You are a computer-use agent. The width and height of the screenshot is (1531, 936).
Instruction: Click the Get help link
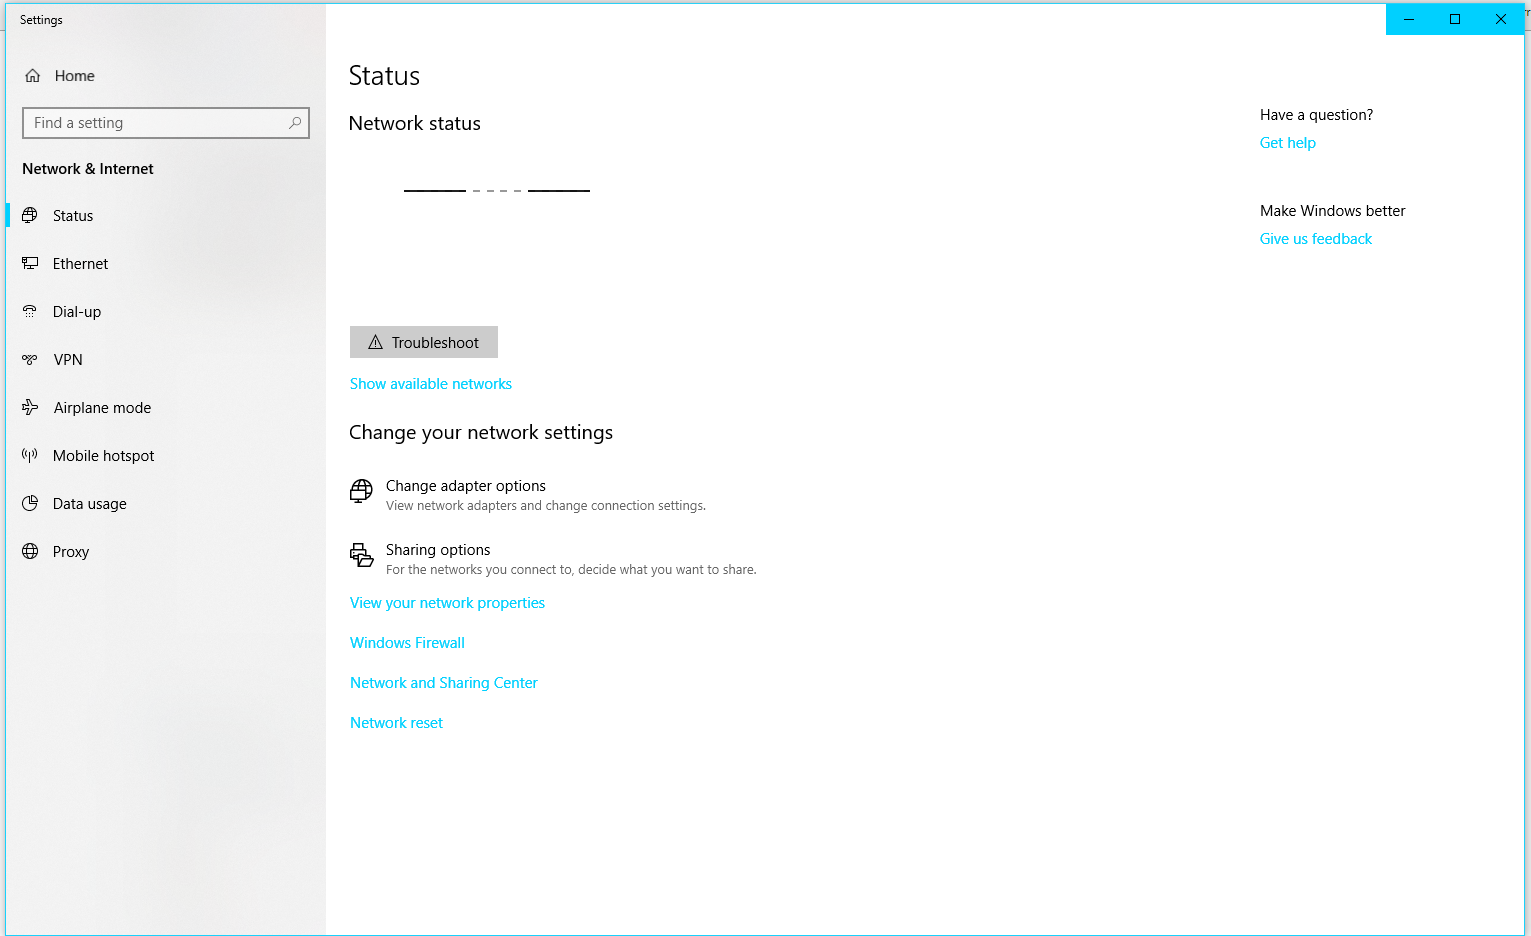click(x=1288, y=143)
